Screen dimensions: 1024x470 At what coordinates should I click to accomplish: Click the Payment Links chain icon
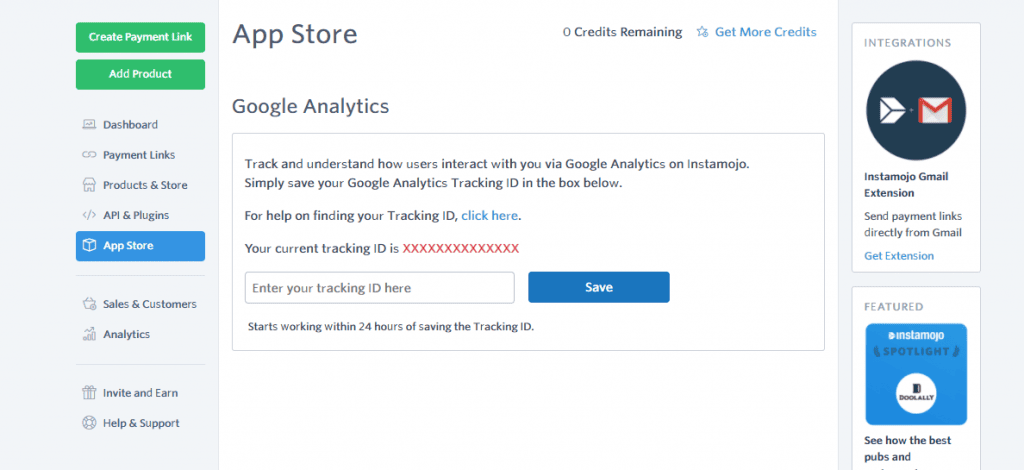88,155
